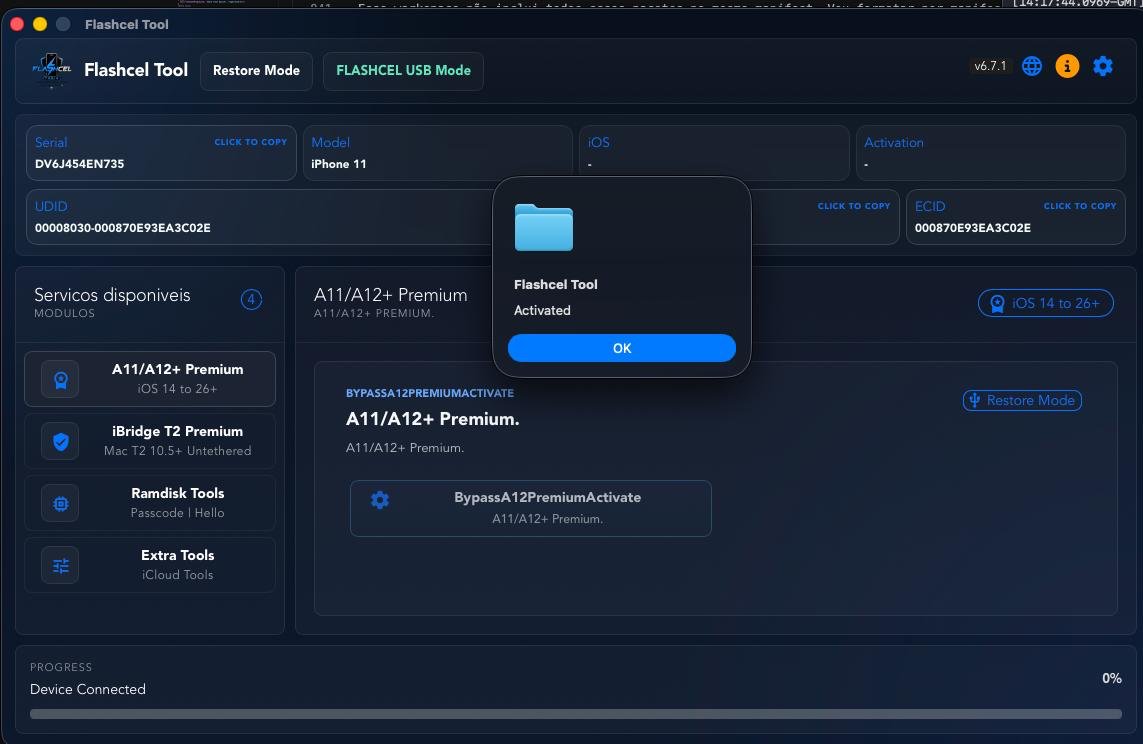Screen dimensions: 1143x744
Task: Click gear icon in BypassA12PremiumActivate button
Action: [380, 500]
